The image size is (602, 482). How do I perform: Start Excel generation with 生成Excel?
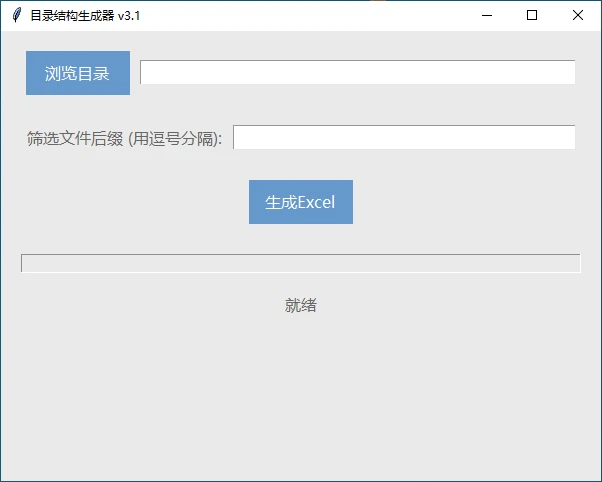[x=300, y=202]
